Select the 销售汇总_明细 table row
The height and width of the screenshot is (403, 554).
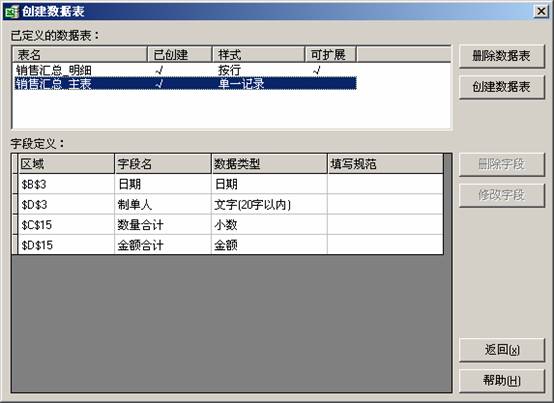point(185,70)
